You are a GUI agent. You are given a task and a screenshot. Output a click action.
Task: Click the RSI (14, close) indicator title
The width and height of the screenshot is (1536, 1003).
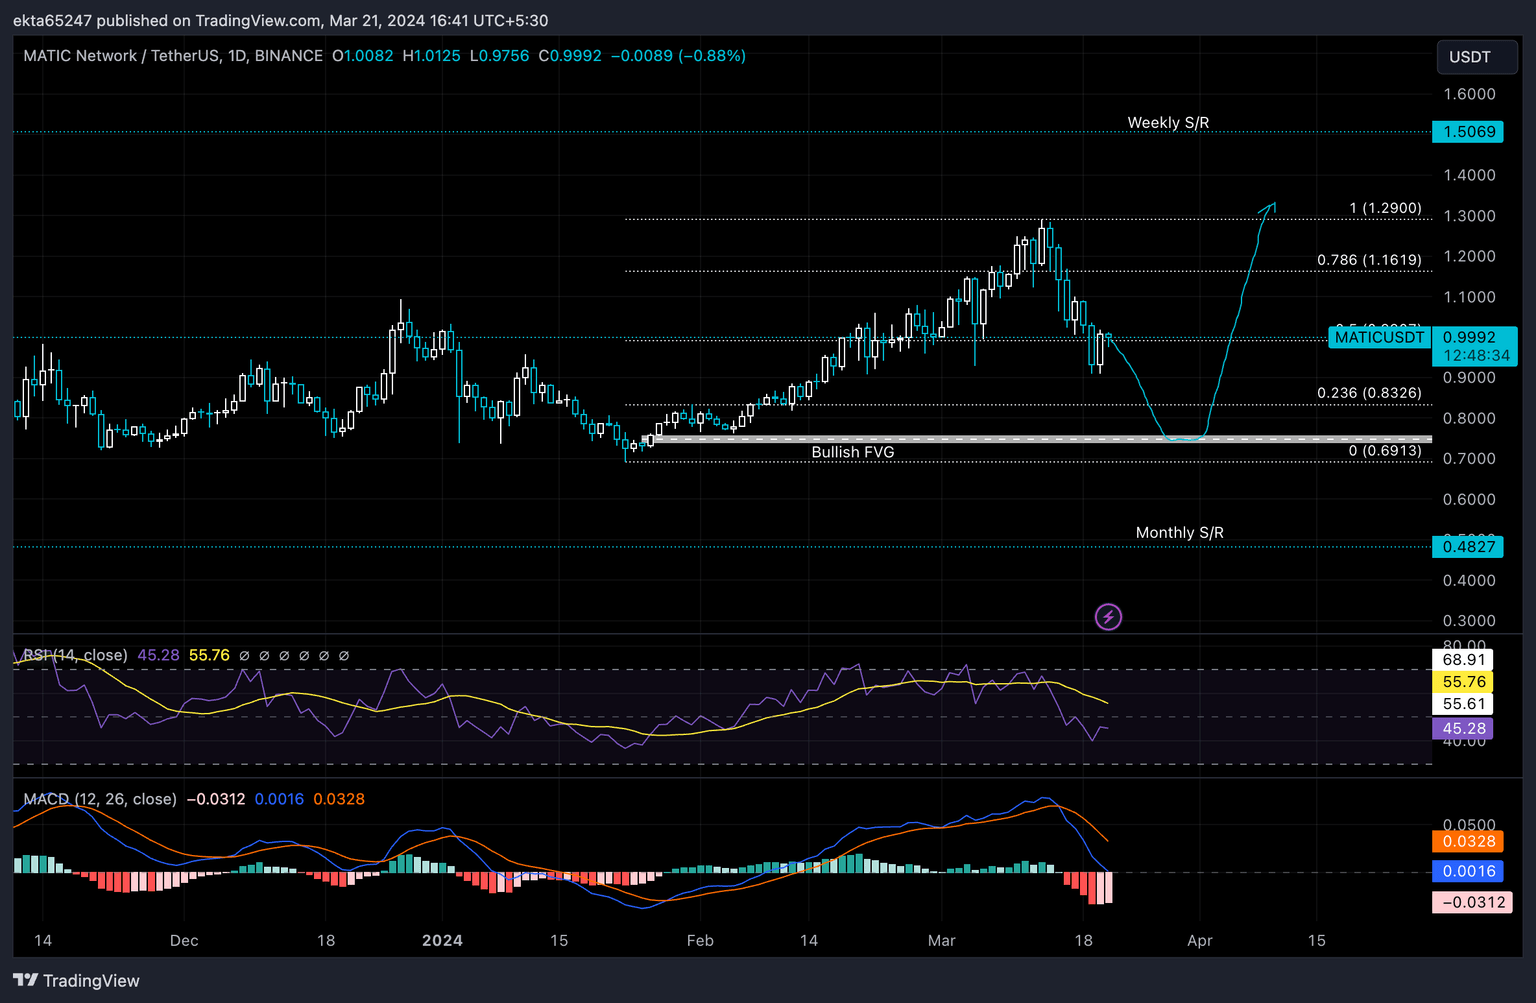(x=76, y=655)
